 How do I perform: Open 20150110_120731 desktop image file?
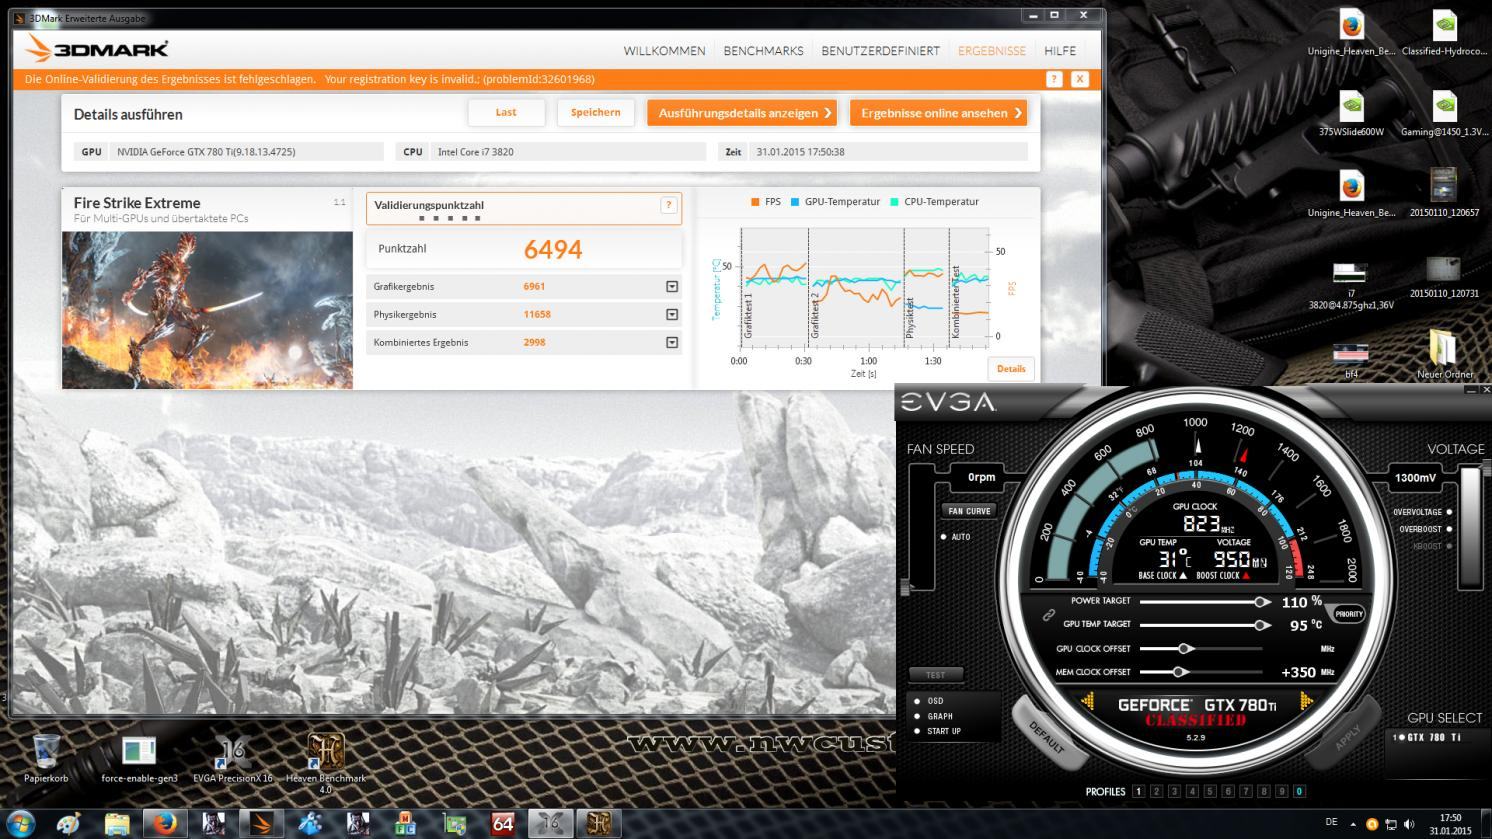click(1444, 276)
